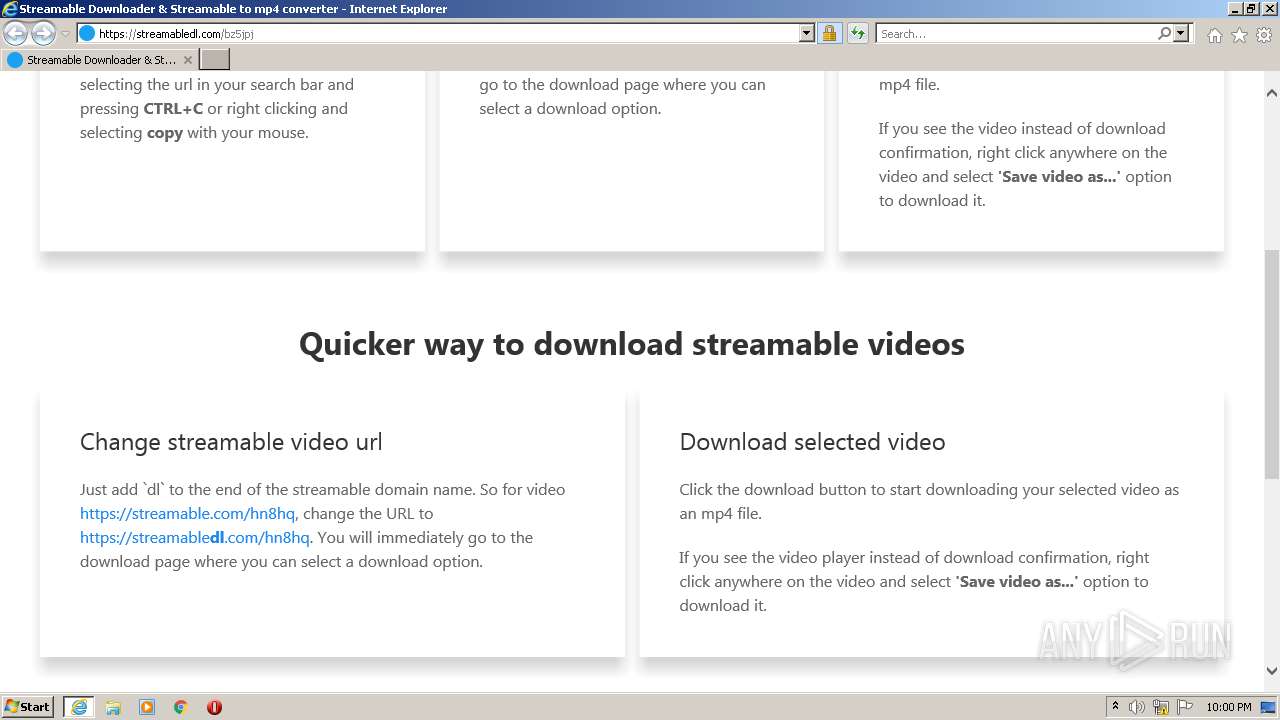
Task: Click the Home icon
Action: [1214, 35]
